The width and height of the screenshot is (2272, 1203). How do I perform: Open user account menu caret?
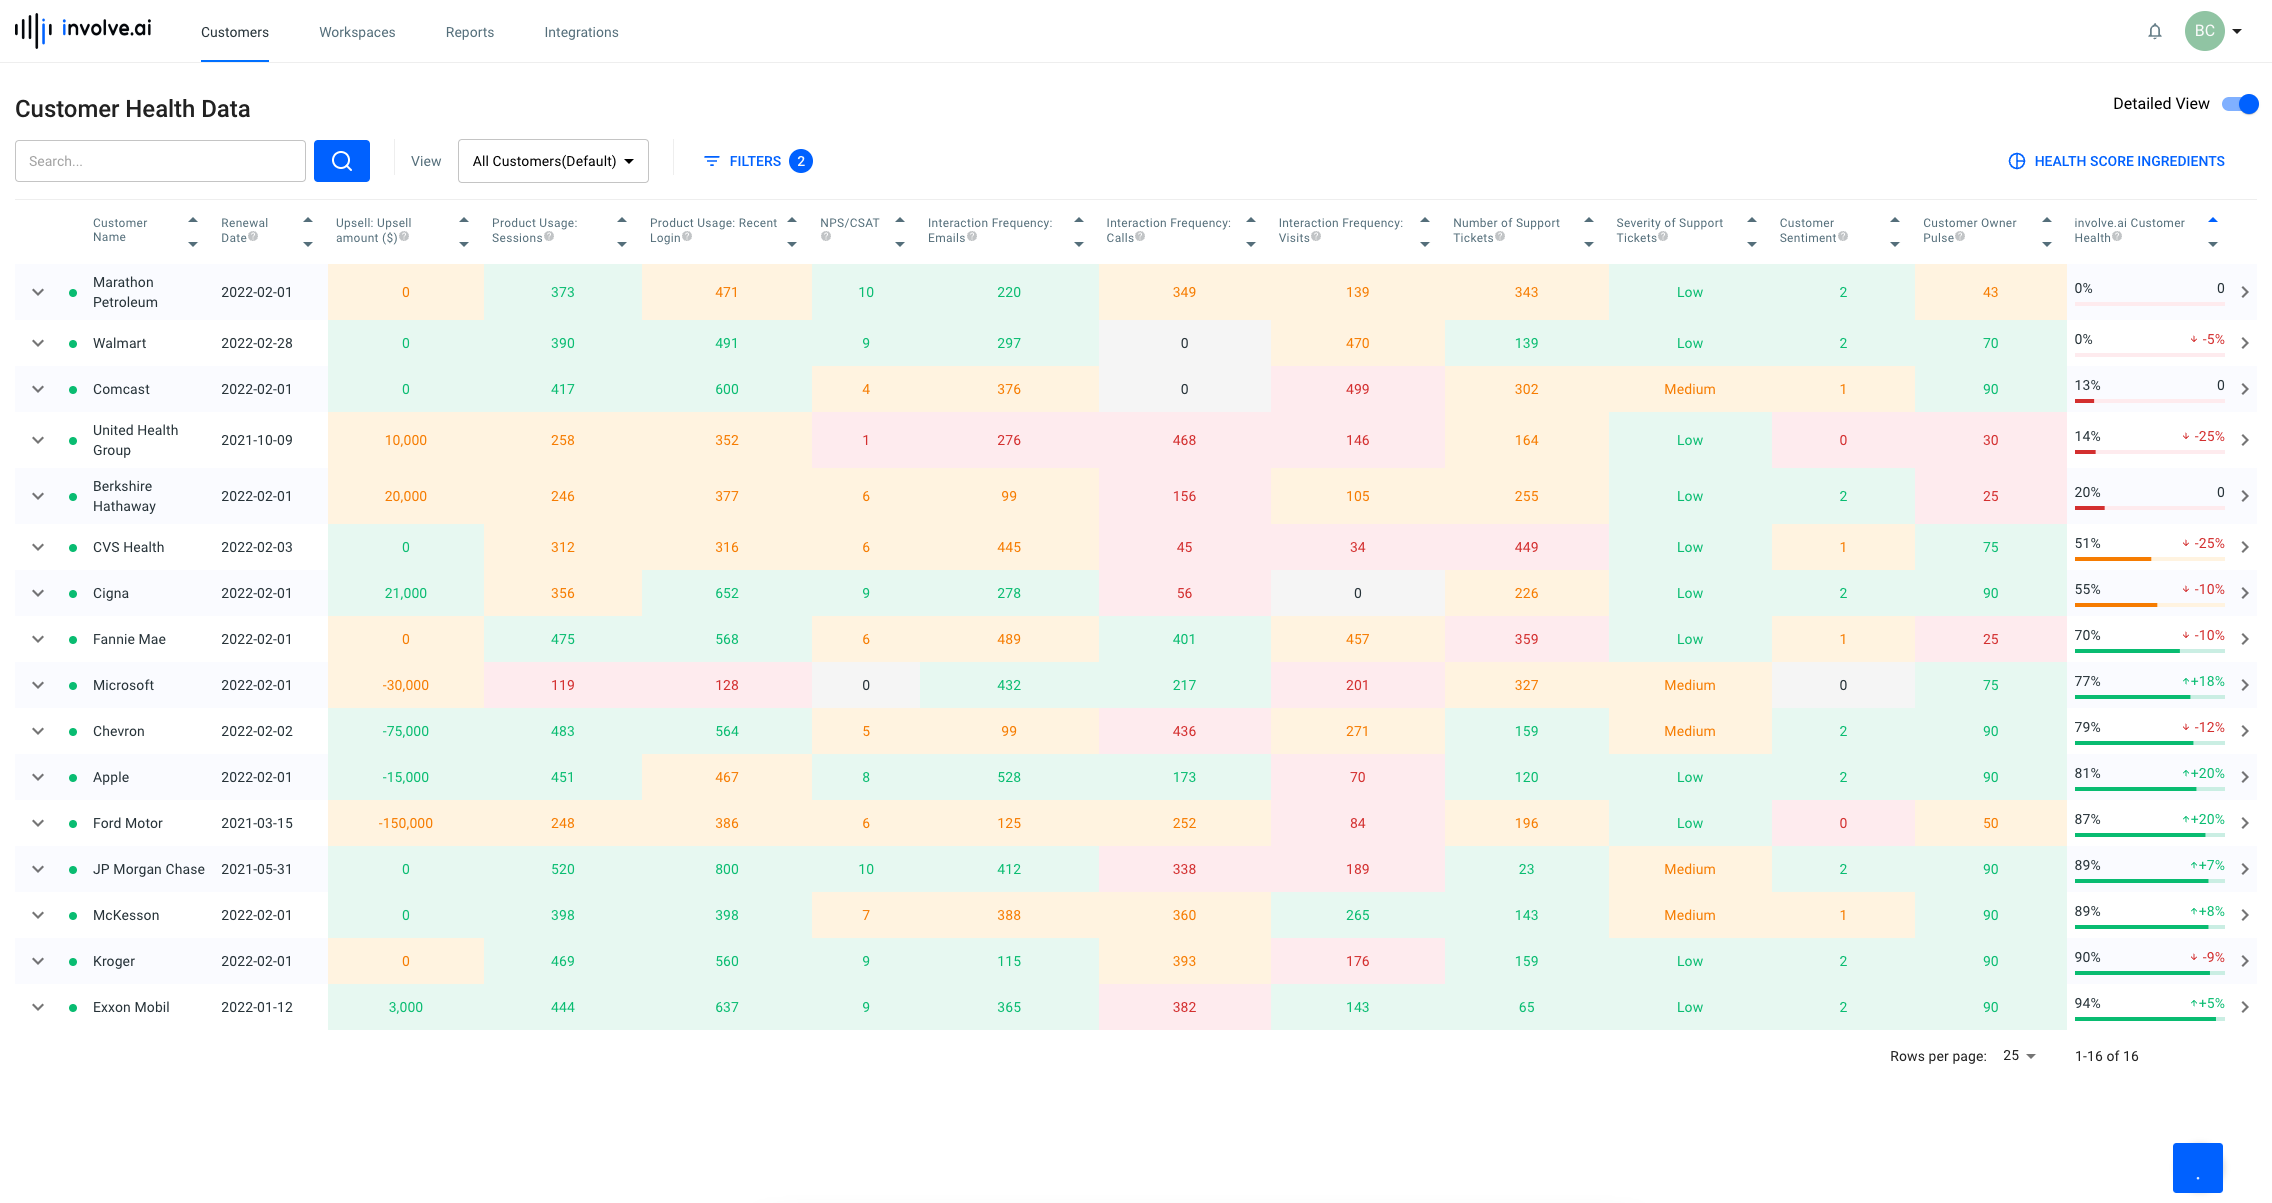(x=2237, y=31)
